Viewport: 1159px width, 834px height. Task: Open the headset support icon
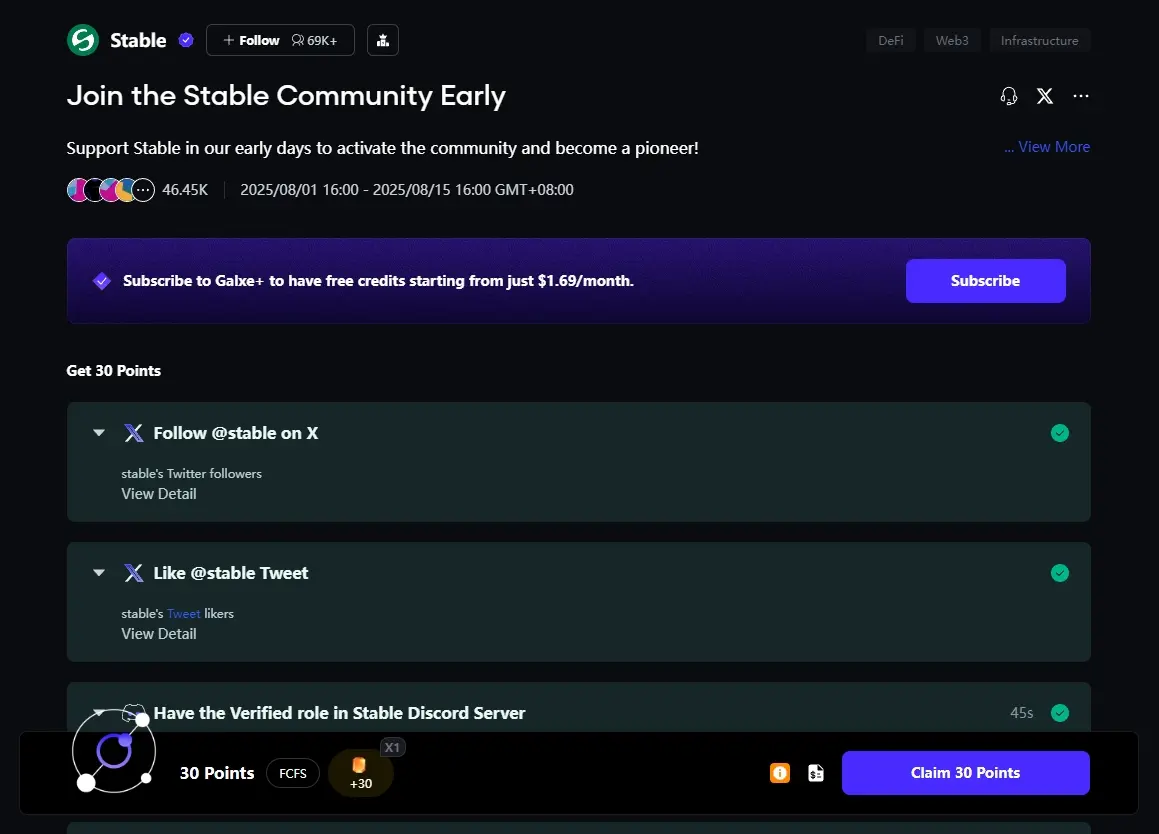pos(1009,96)
